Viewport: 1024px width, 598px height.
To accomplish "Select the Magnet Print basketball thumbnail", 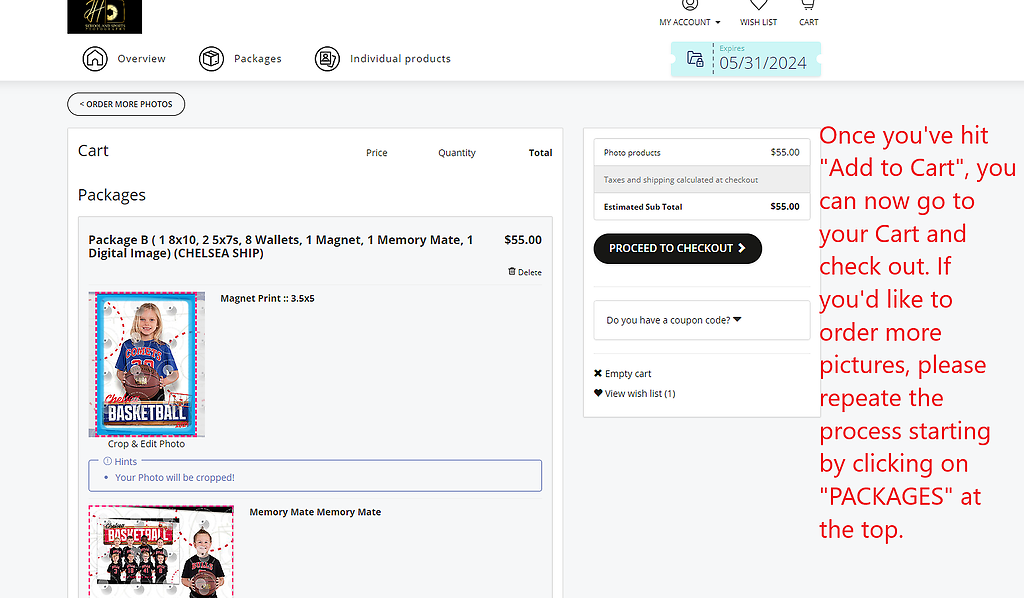I will [146, 364].
